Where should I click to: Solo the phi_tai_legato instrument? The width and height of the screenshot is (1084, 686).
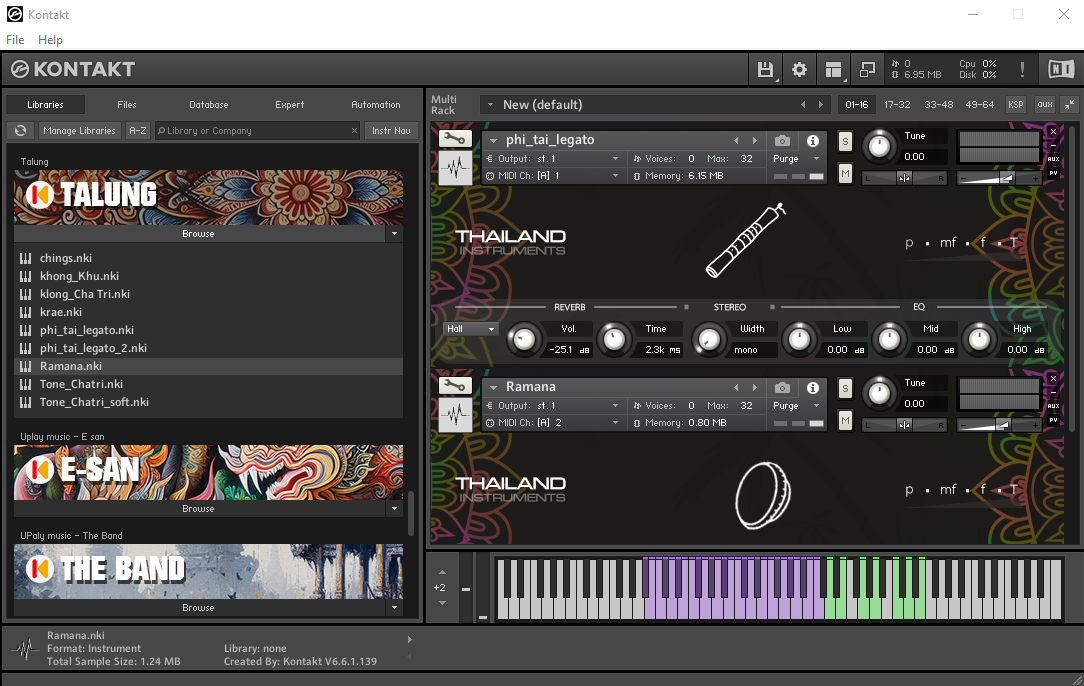pyautogui.click(x=845, y=141)
